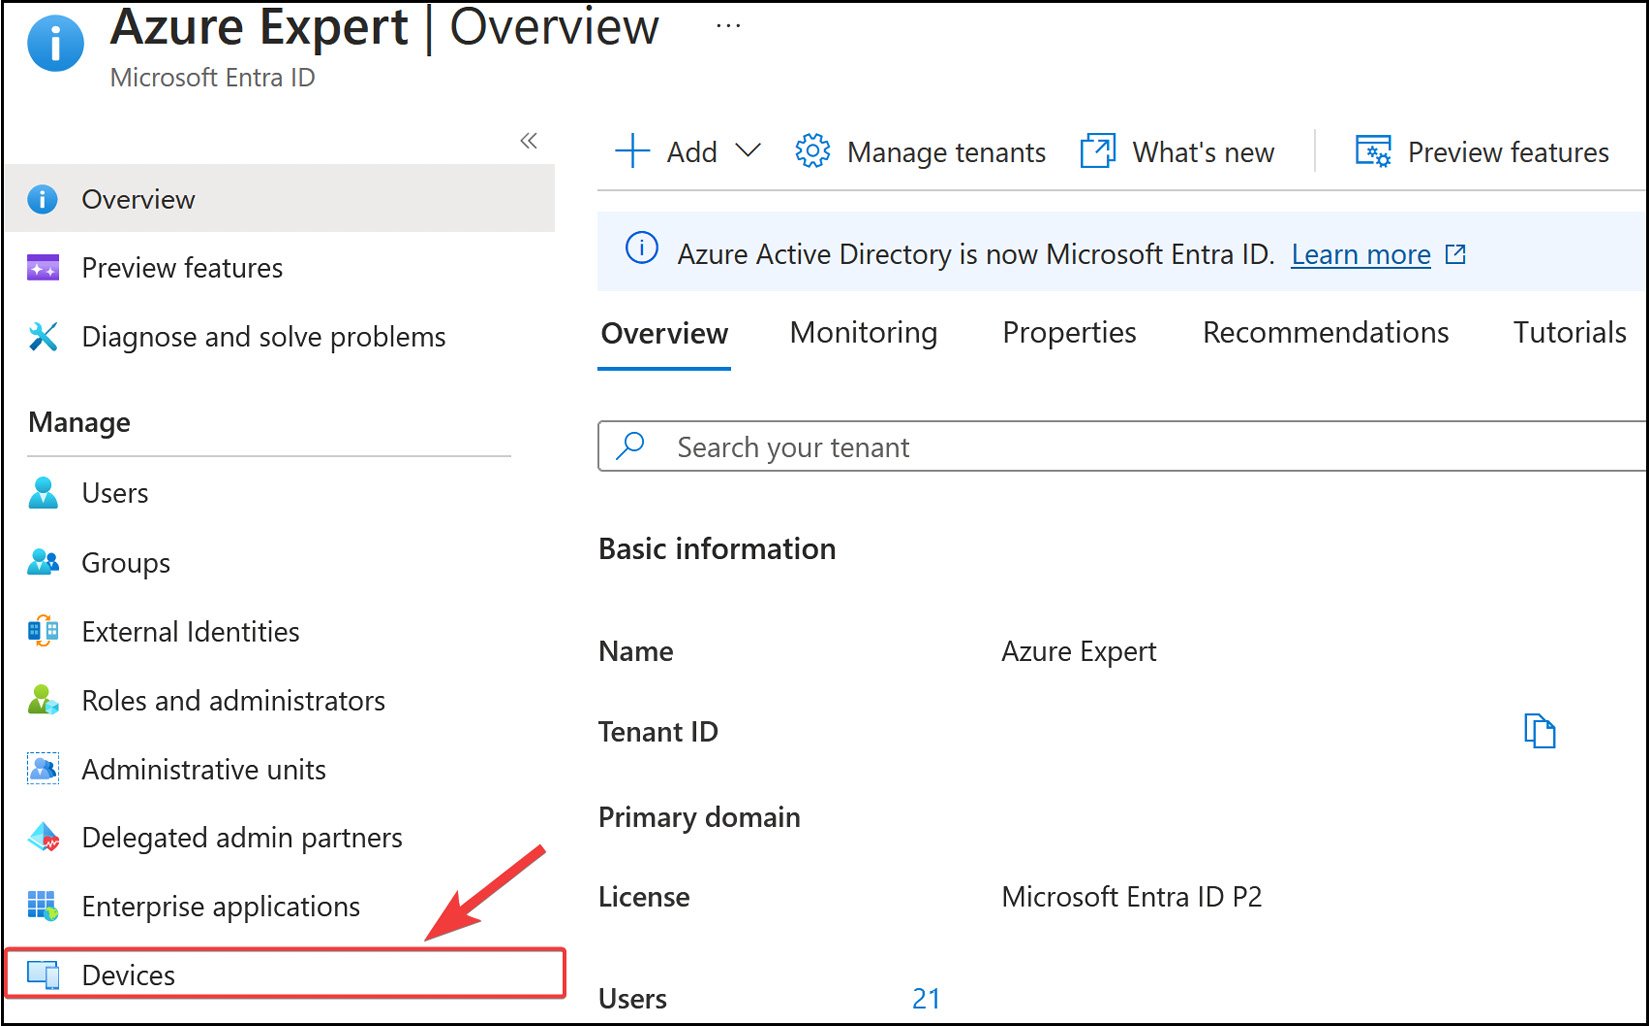Click the Preview features sidebar icon

coord(43,268)
